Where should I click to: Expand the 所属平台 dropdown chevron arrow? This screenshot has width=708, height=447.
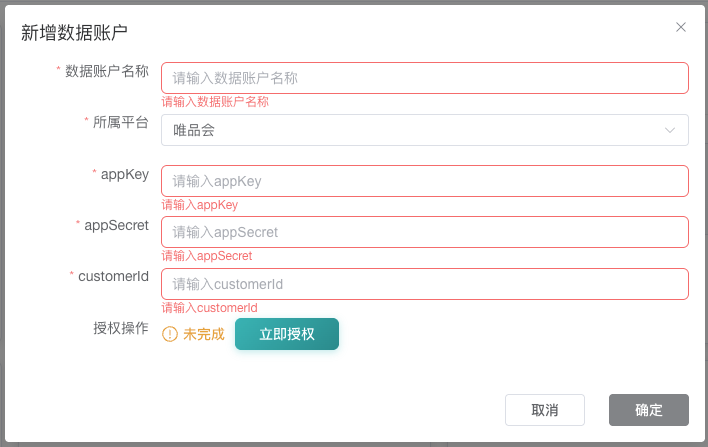click(x=670, y=130)
